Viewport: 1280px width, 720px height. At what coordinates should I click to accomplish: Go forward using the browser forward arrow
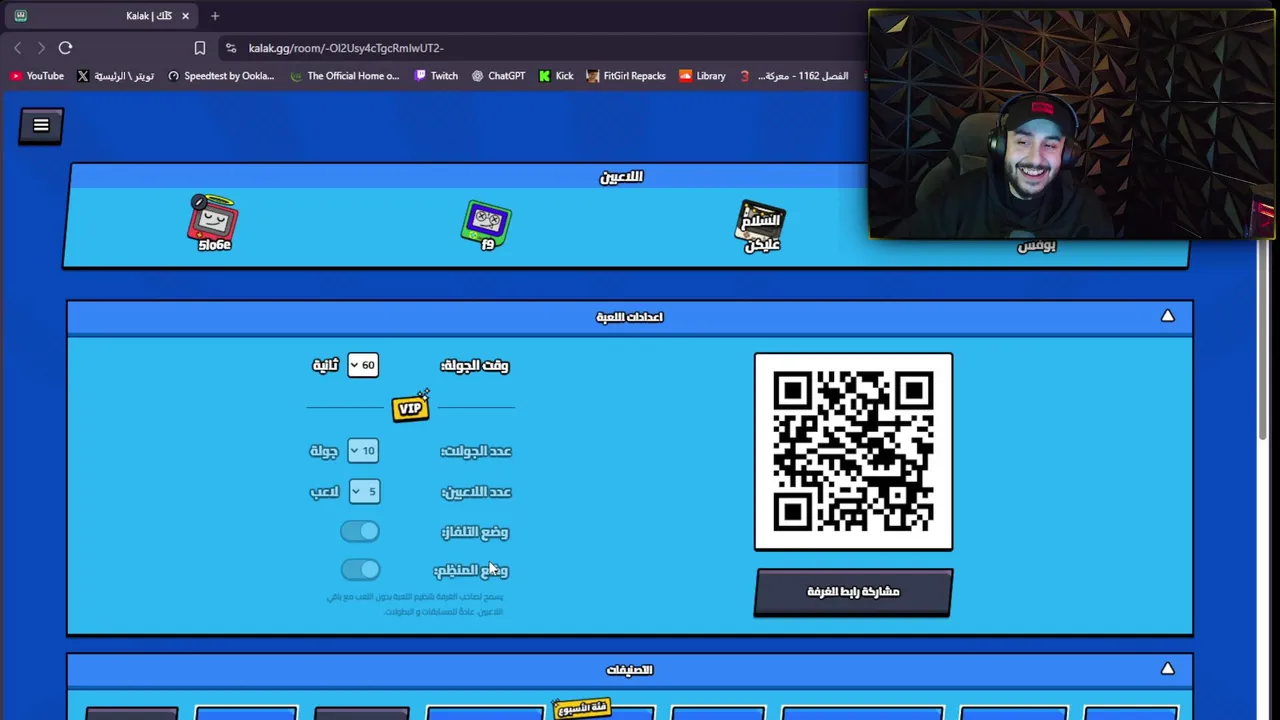pyautogui.click(x=41, y=47)
